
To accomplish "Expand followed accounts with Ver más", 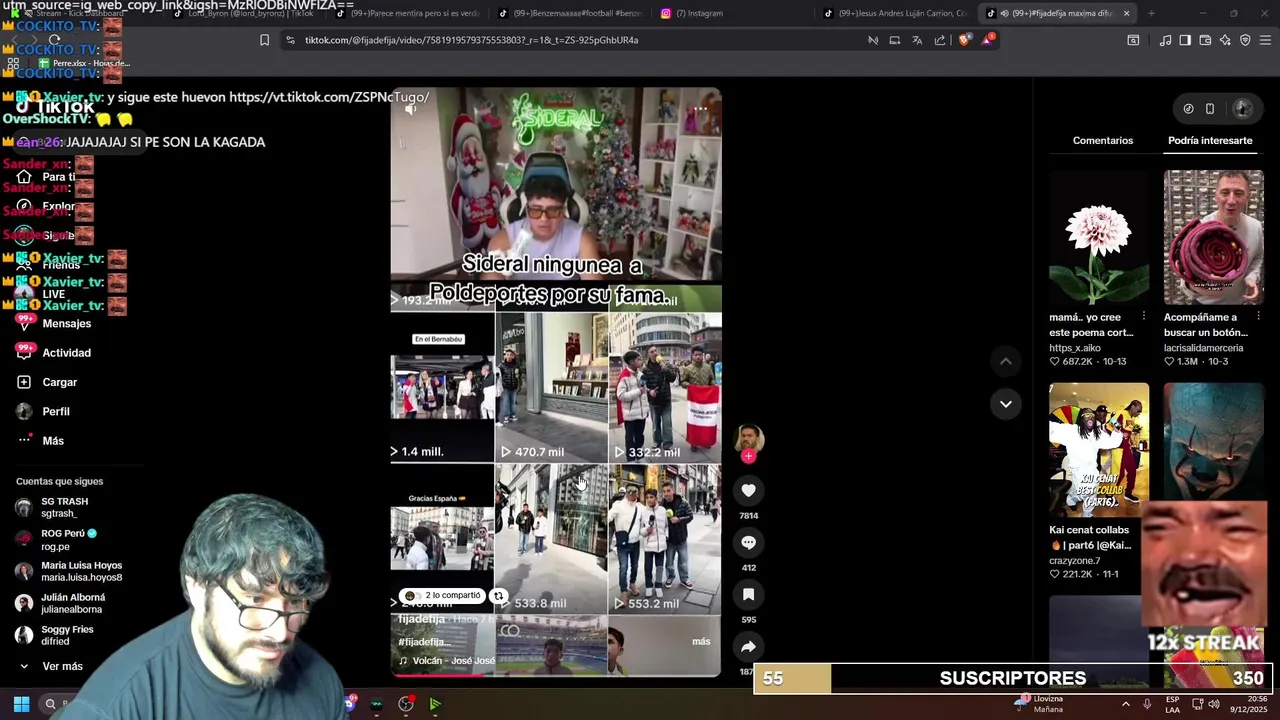I will tap(51, 666).
